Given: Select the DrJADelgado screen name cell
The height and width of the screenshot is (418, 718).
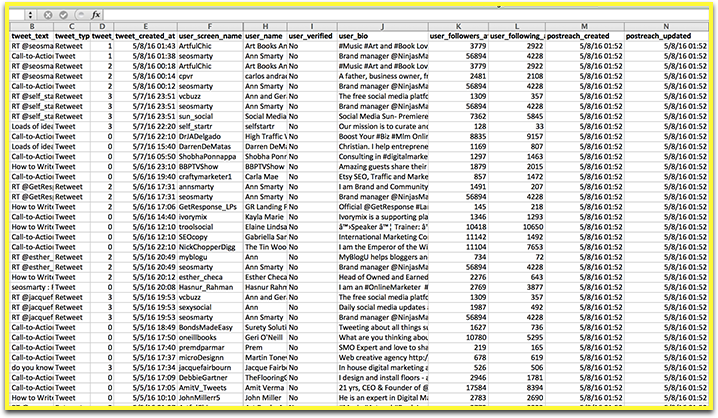Looking at the screenshot, I should pyautogui.click(x=210, y=136).
